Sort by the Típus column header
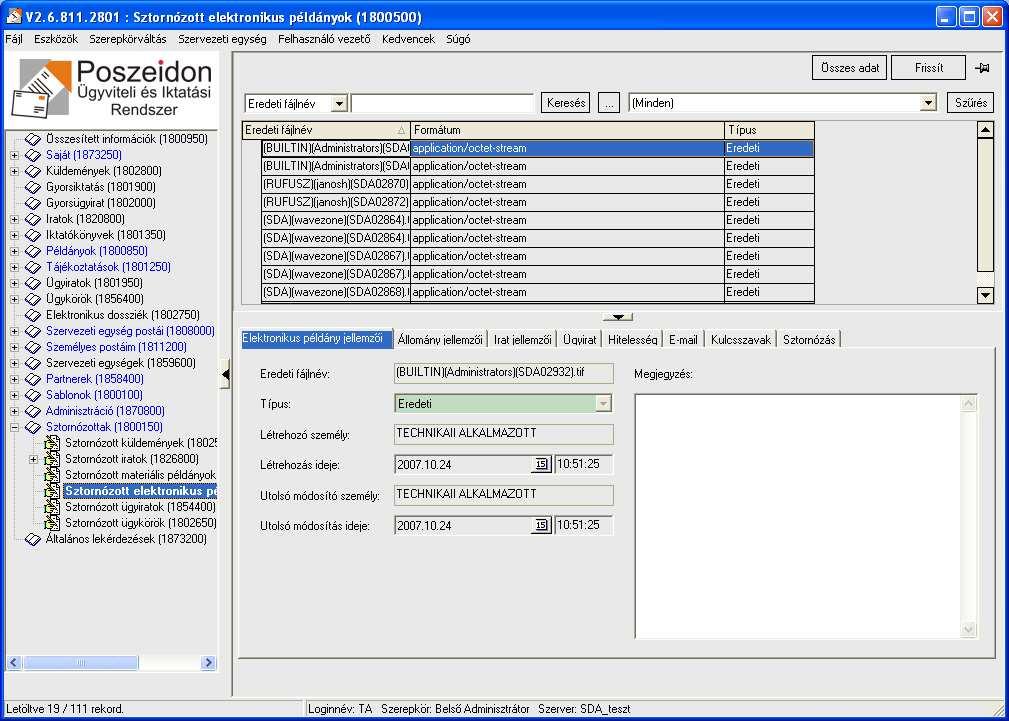Viewport: 1009px width, 721px height. 769,130
